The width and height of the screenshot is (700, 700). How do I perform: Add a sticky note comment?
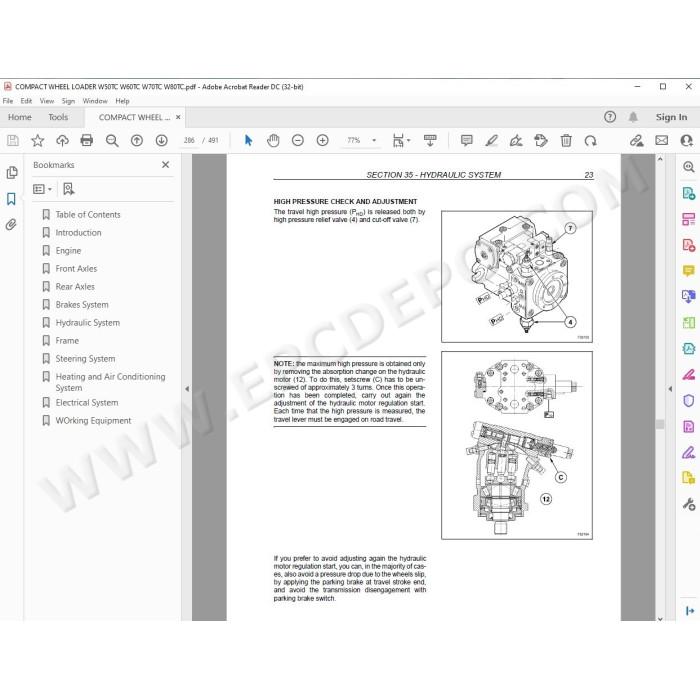click(467, 141)
